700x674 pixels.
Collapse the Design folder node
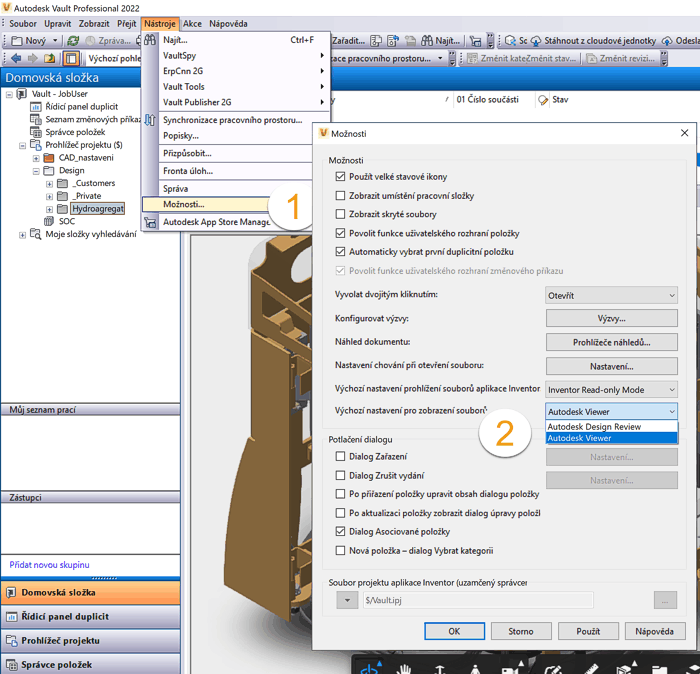(x=36, y=171)
